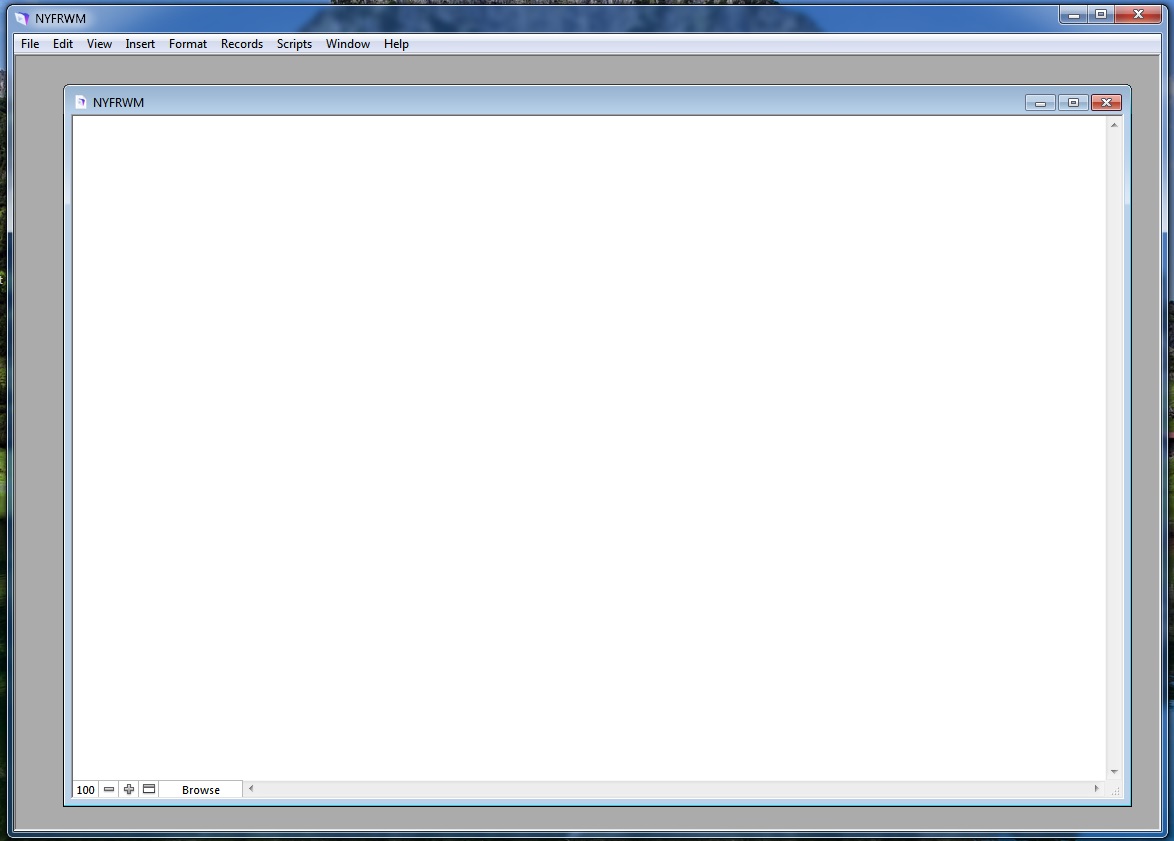Close the inner NYFRWM document window

pyautogui.click(x=1106, y=103)
